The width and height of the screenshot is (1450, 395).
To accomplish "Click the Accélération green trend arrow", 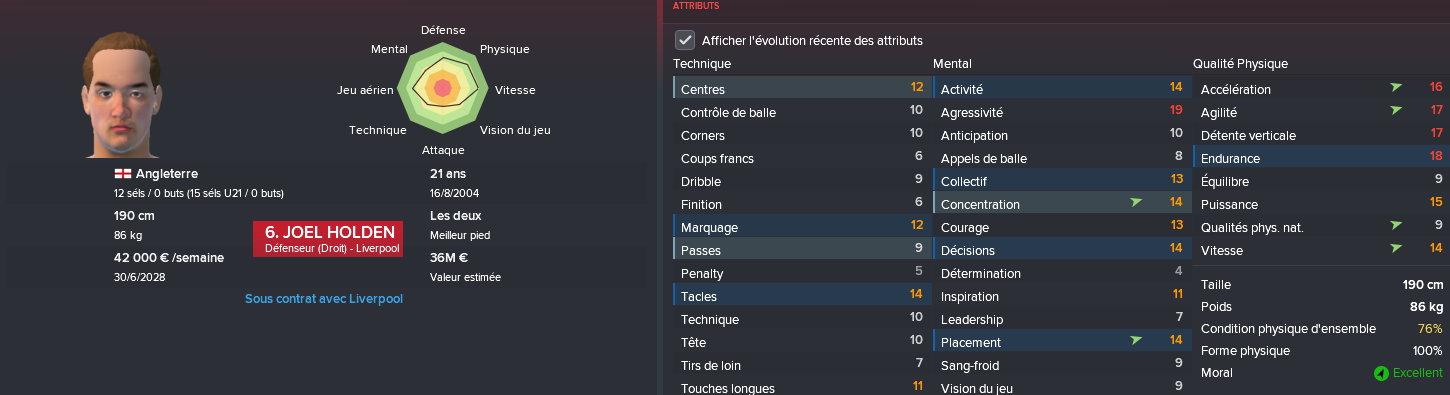I will tap(1395, 88).
